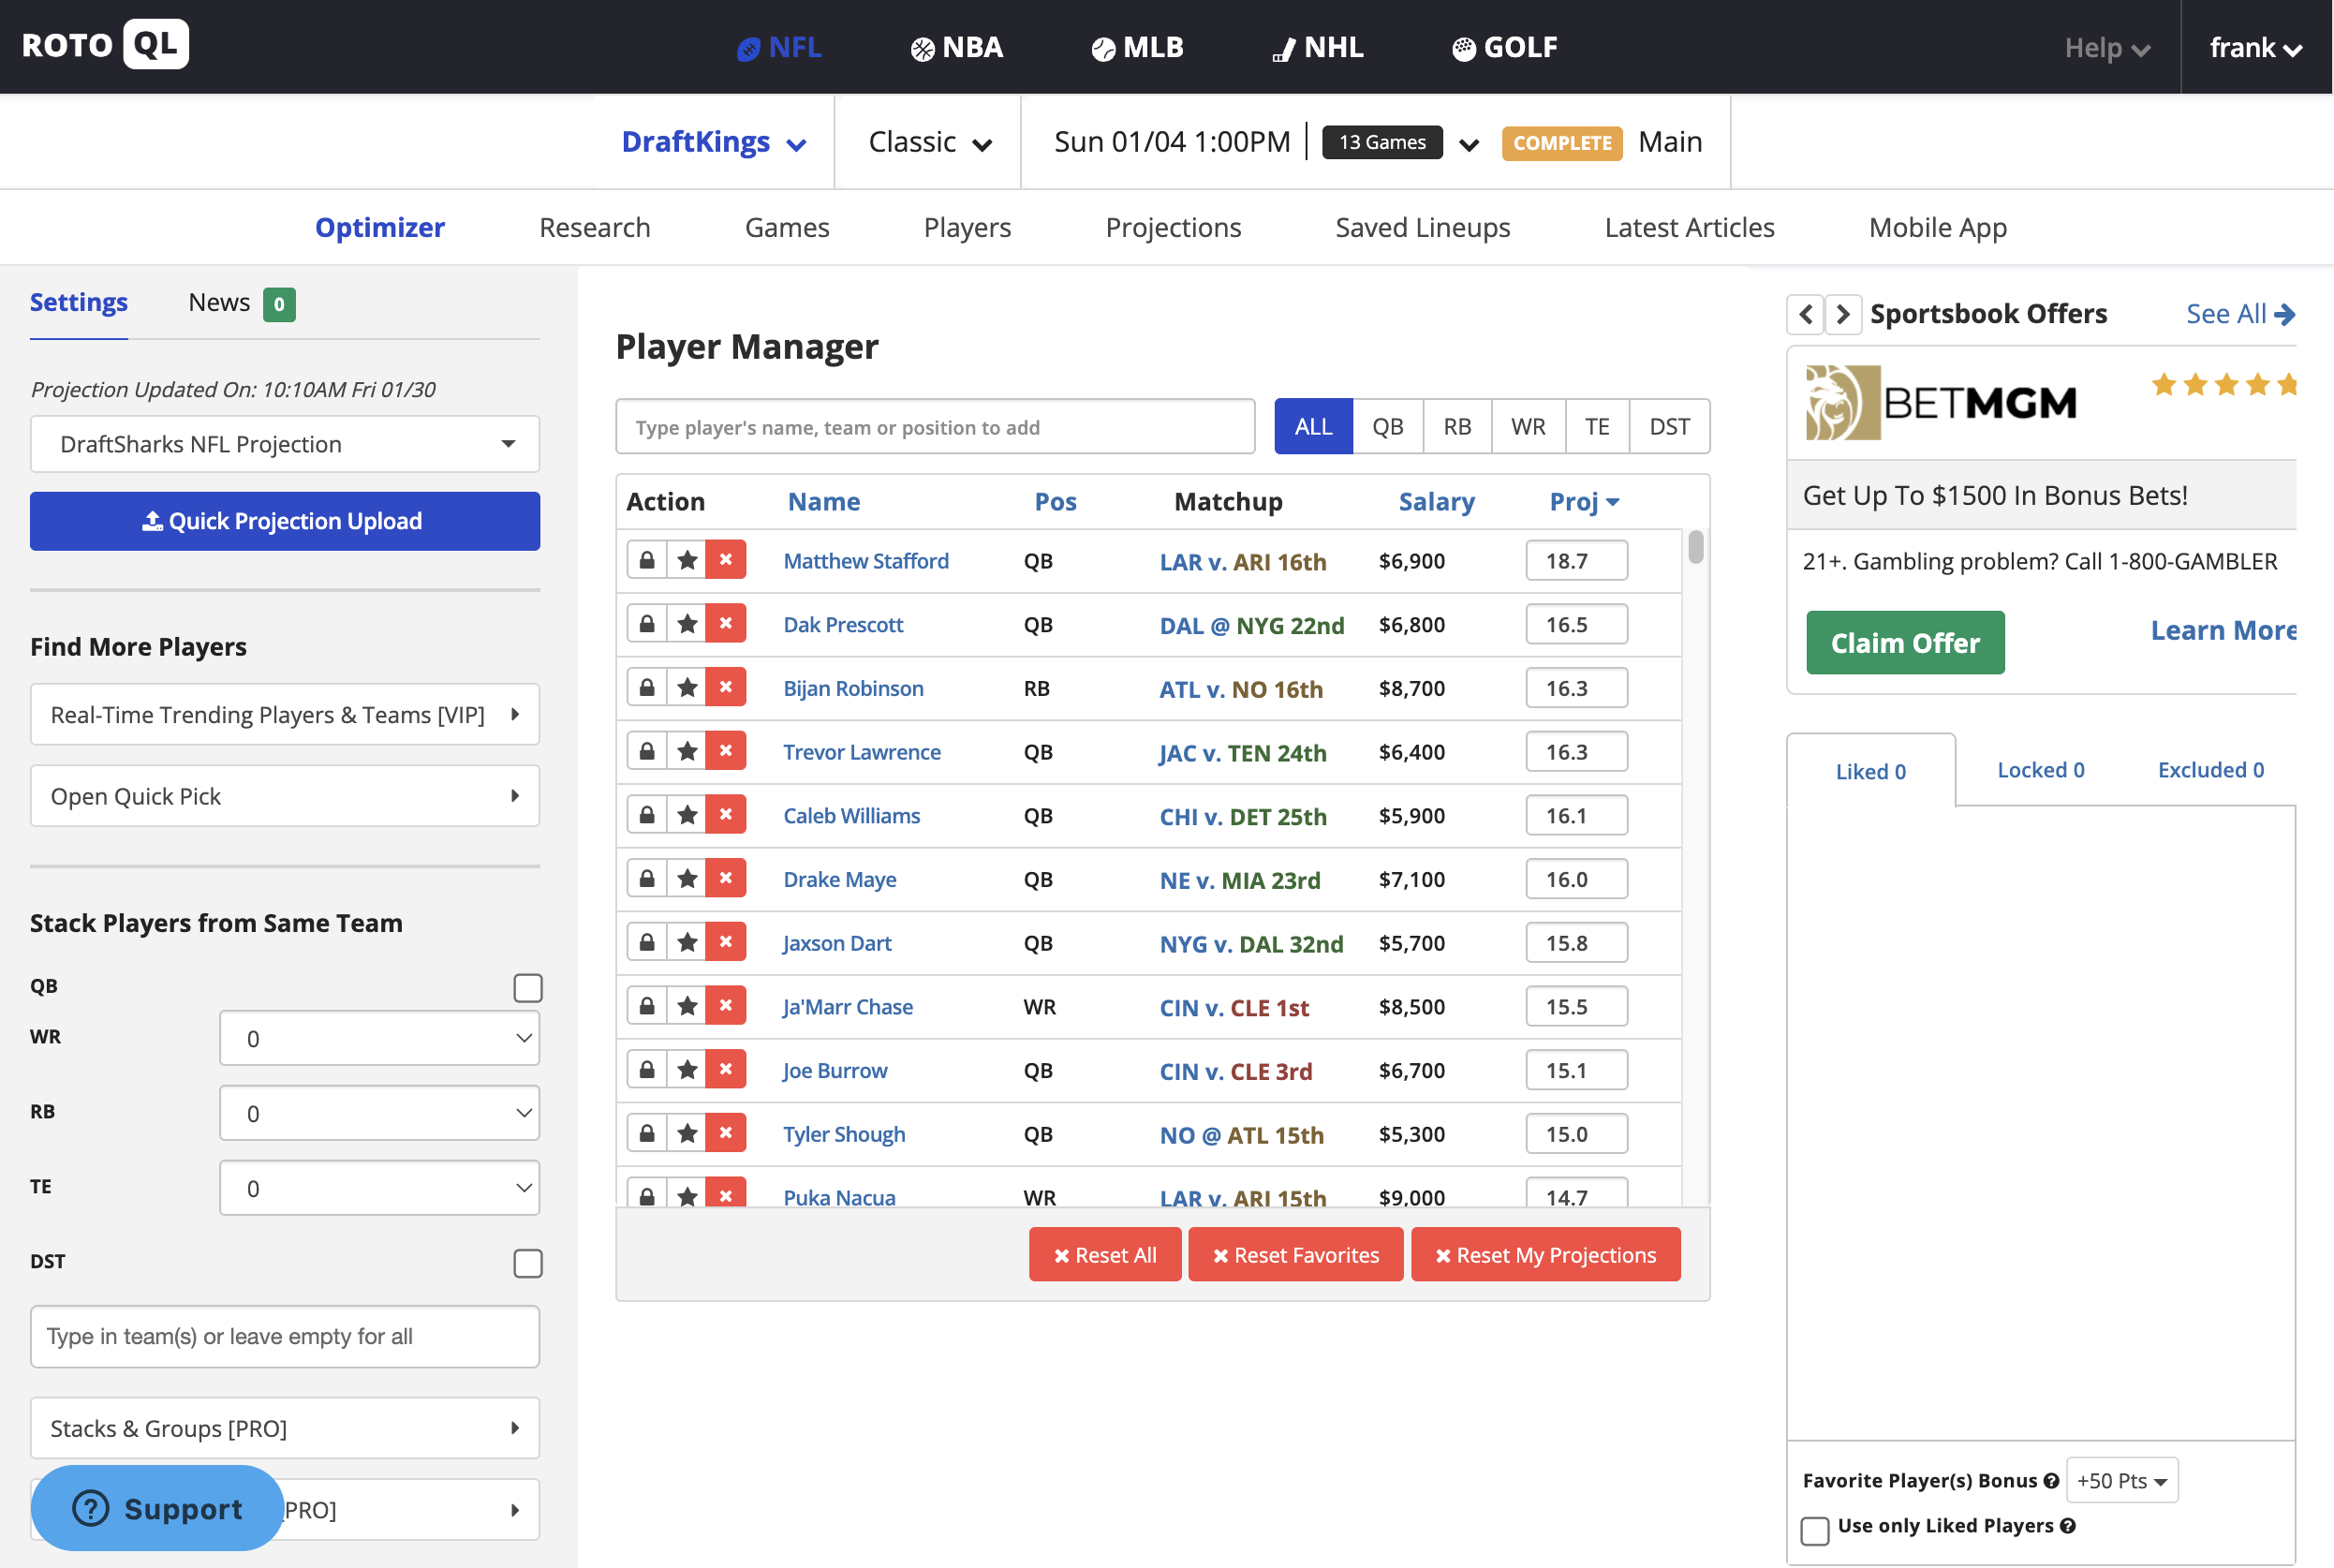Expand Open Quick Pick

[285, 796]
